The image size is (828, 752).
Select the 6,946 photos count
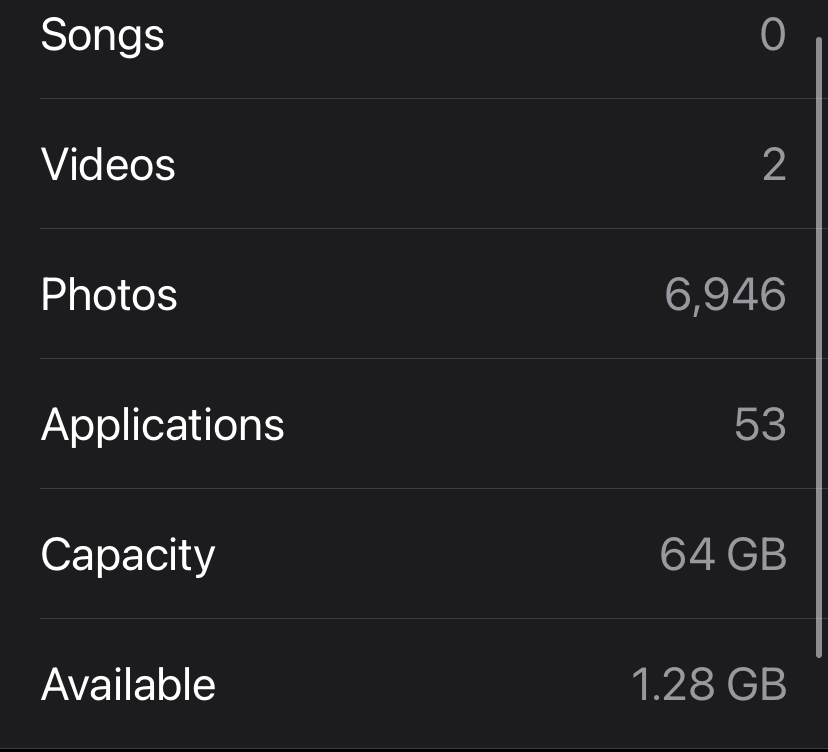pos(725,295)
